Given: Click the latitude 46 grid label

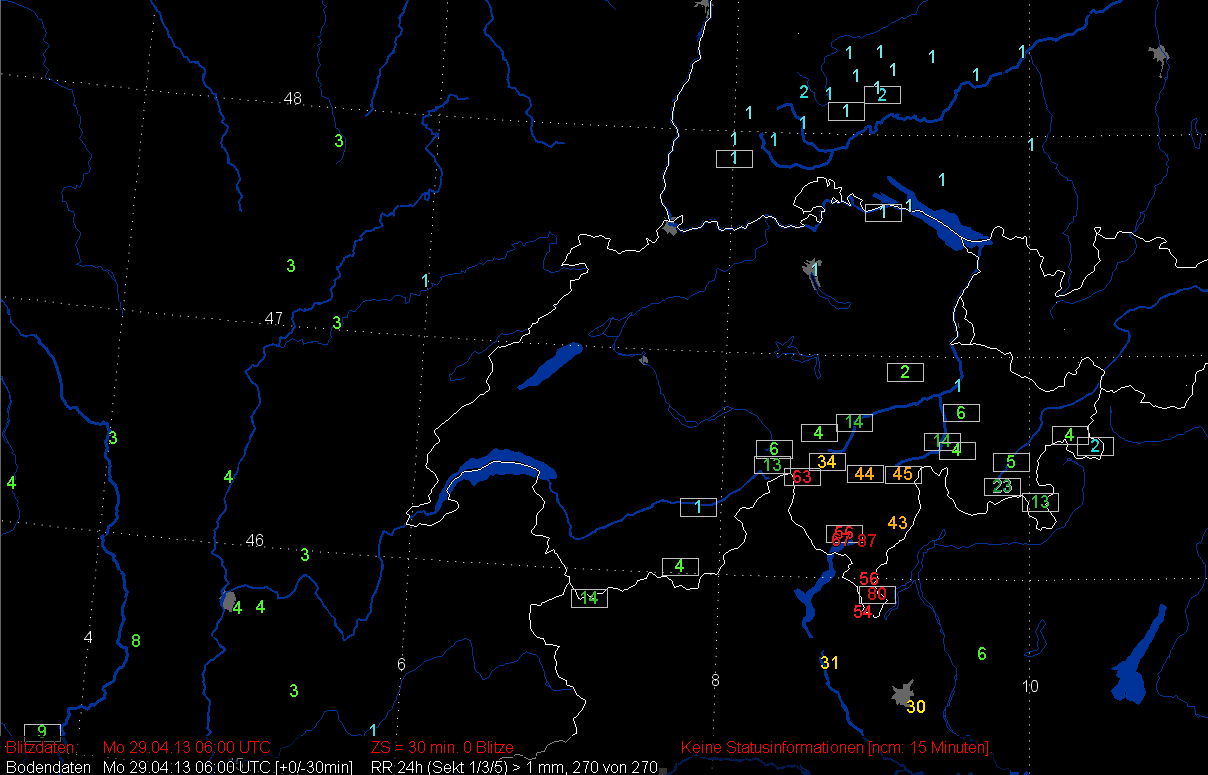Looking at the screenshot, I should [x=255, y=541].
